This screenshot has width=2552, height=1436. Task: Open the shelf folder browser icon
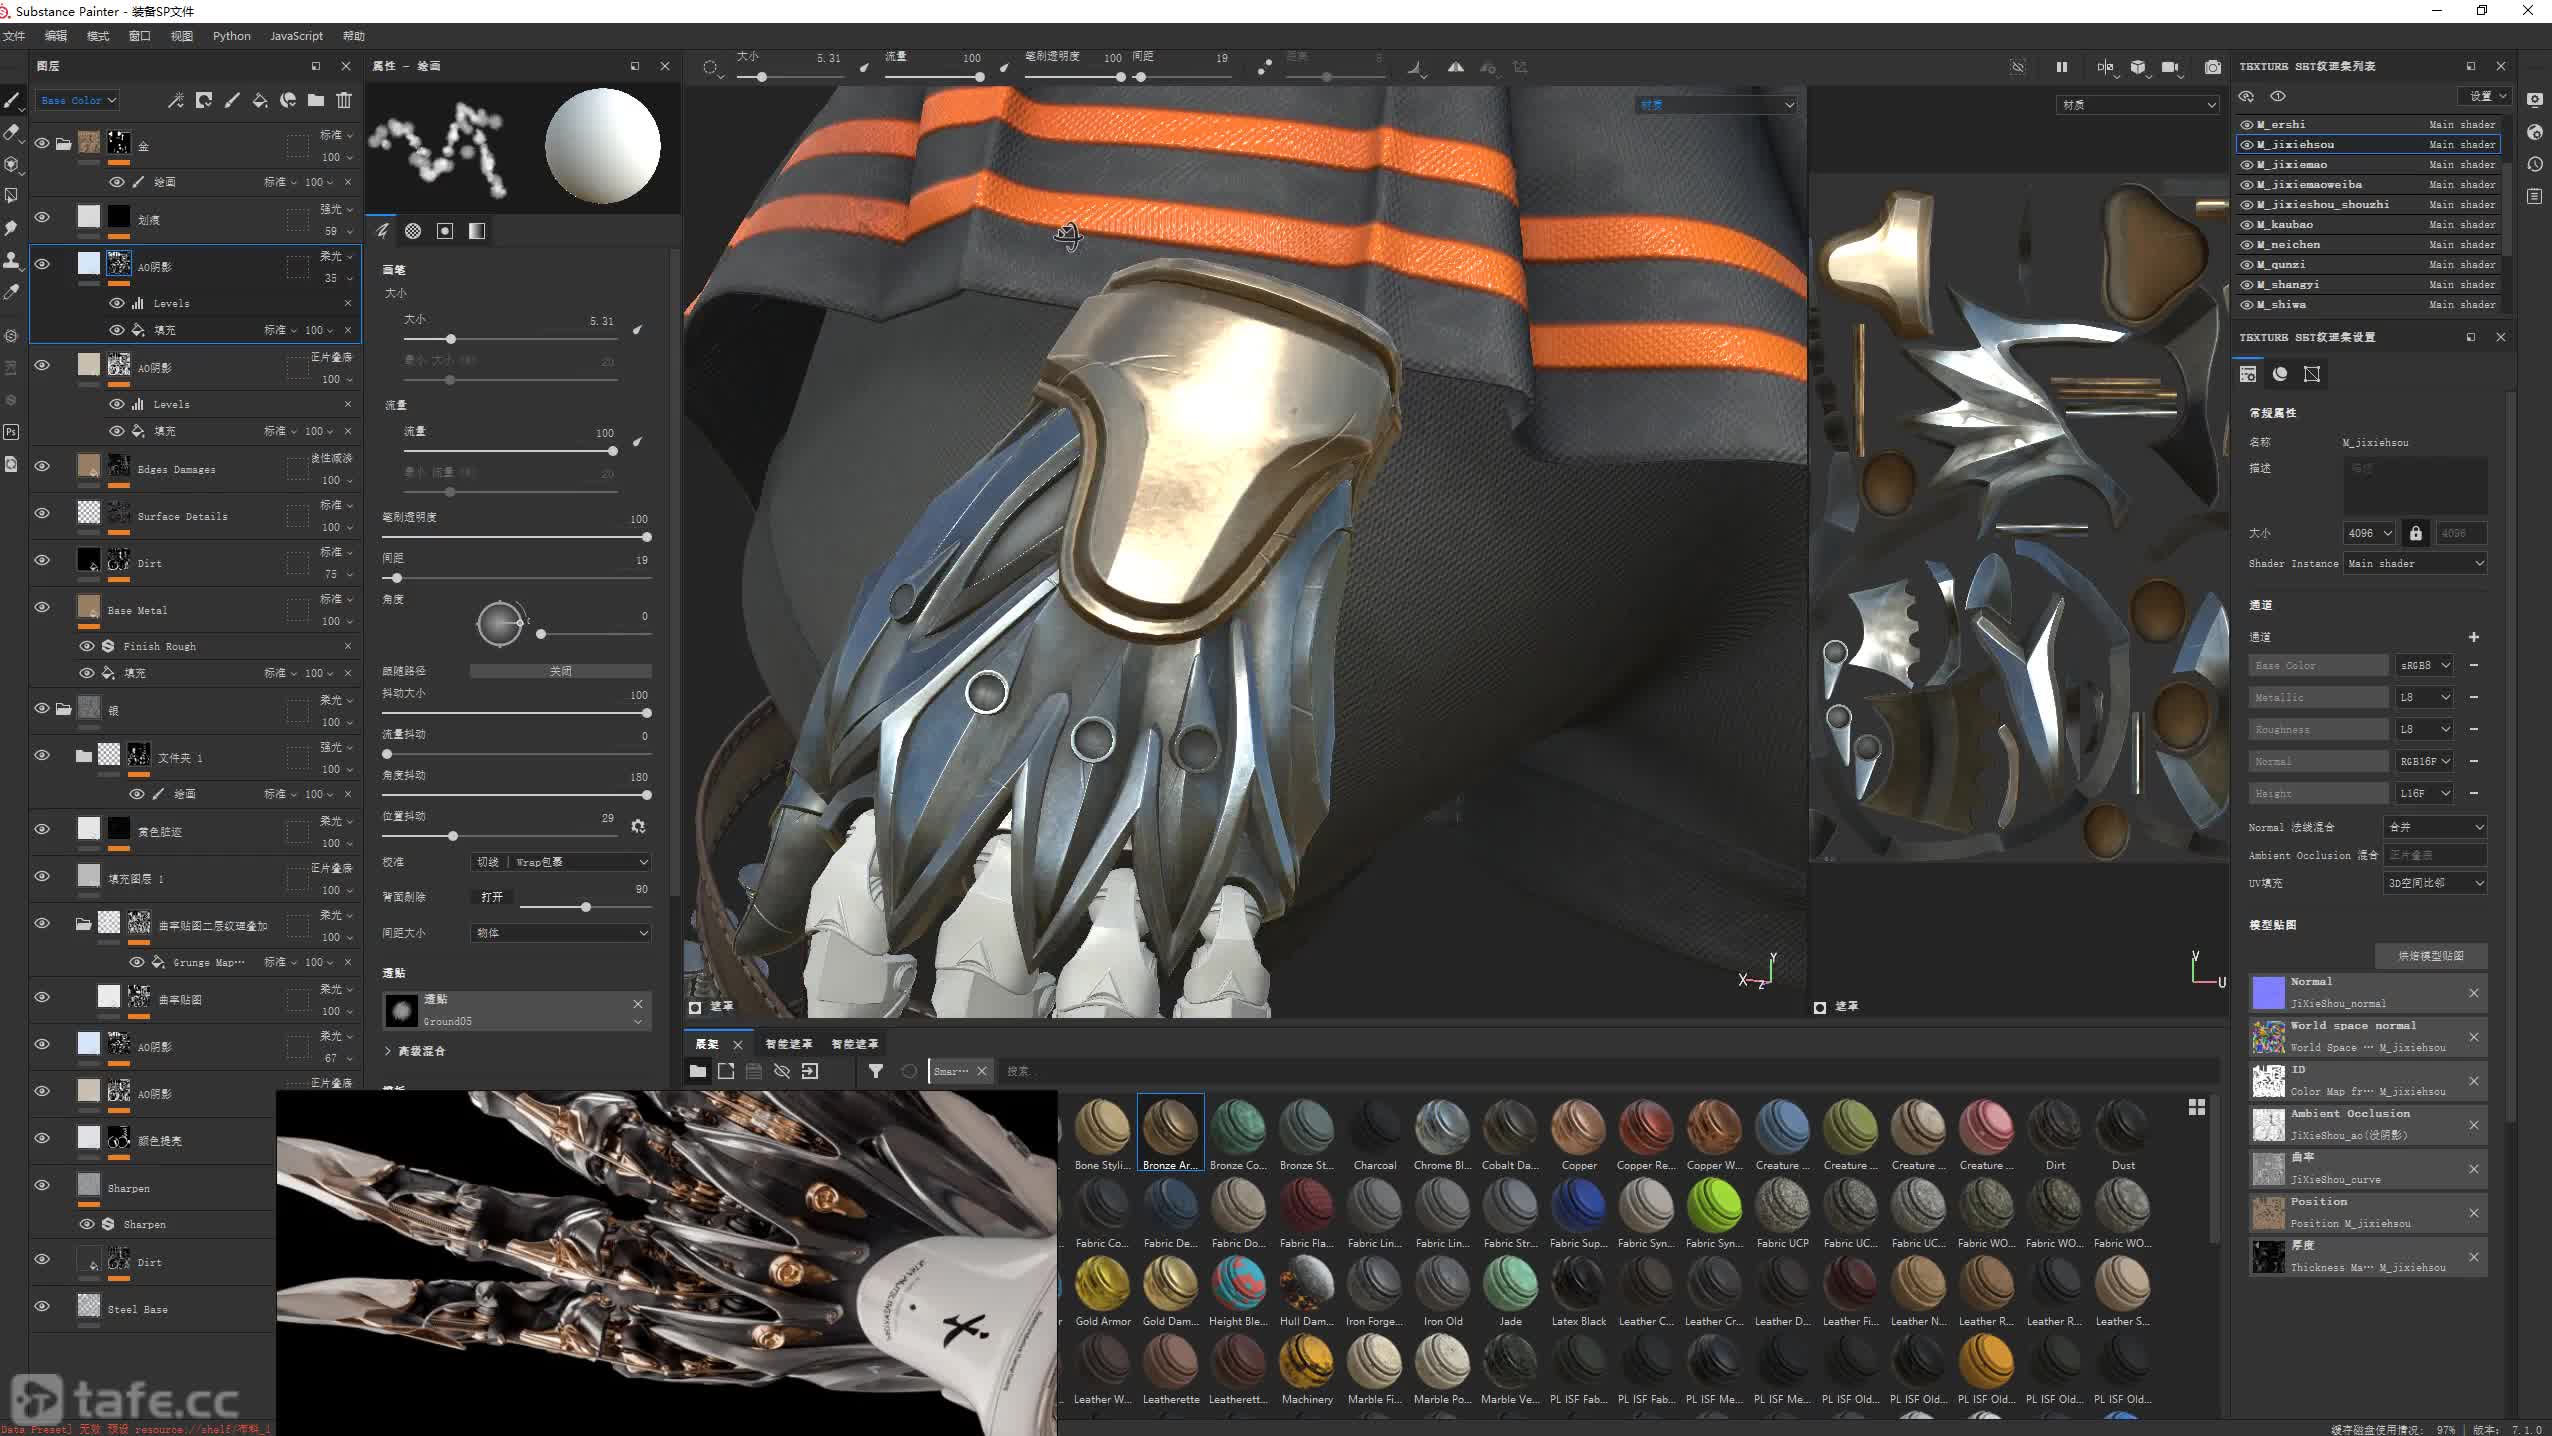(698, 1071)
